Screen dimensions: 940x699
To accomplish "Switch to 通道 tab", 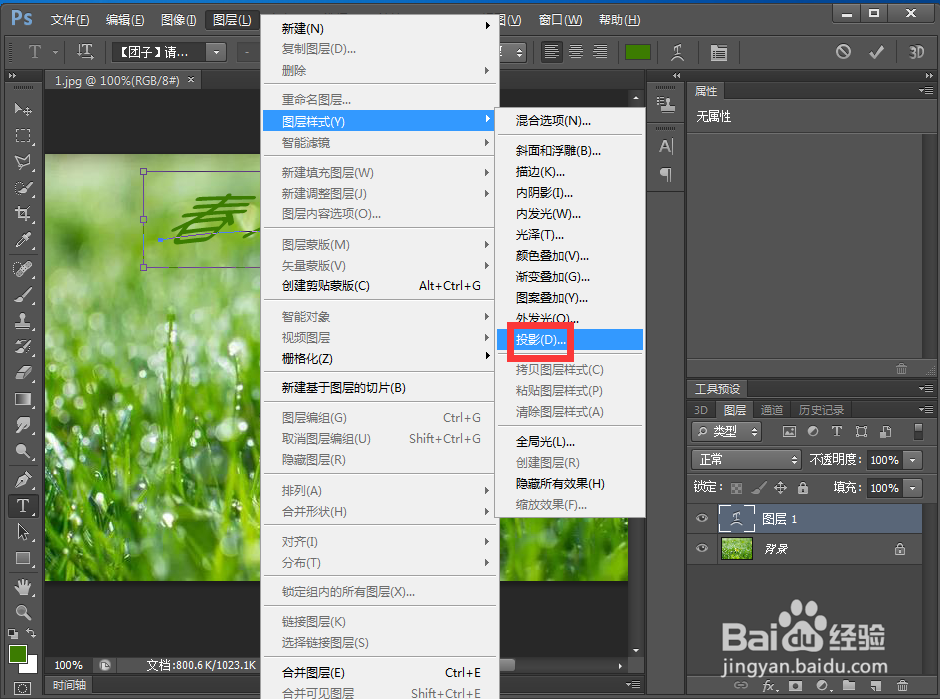I will coord(772,410).
